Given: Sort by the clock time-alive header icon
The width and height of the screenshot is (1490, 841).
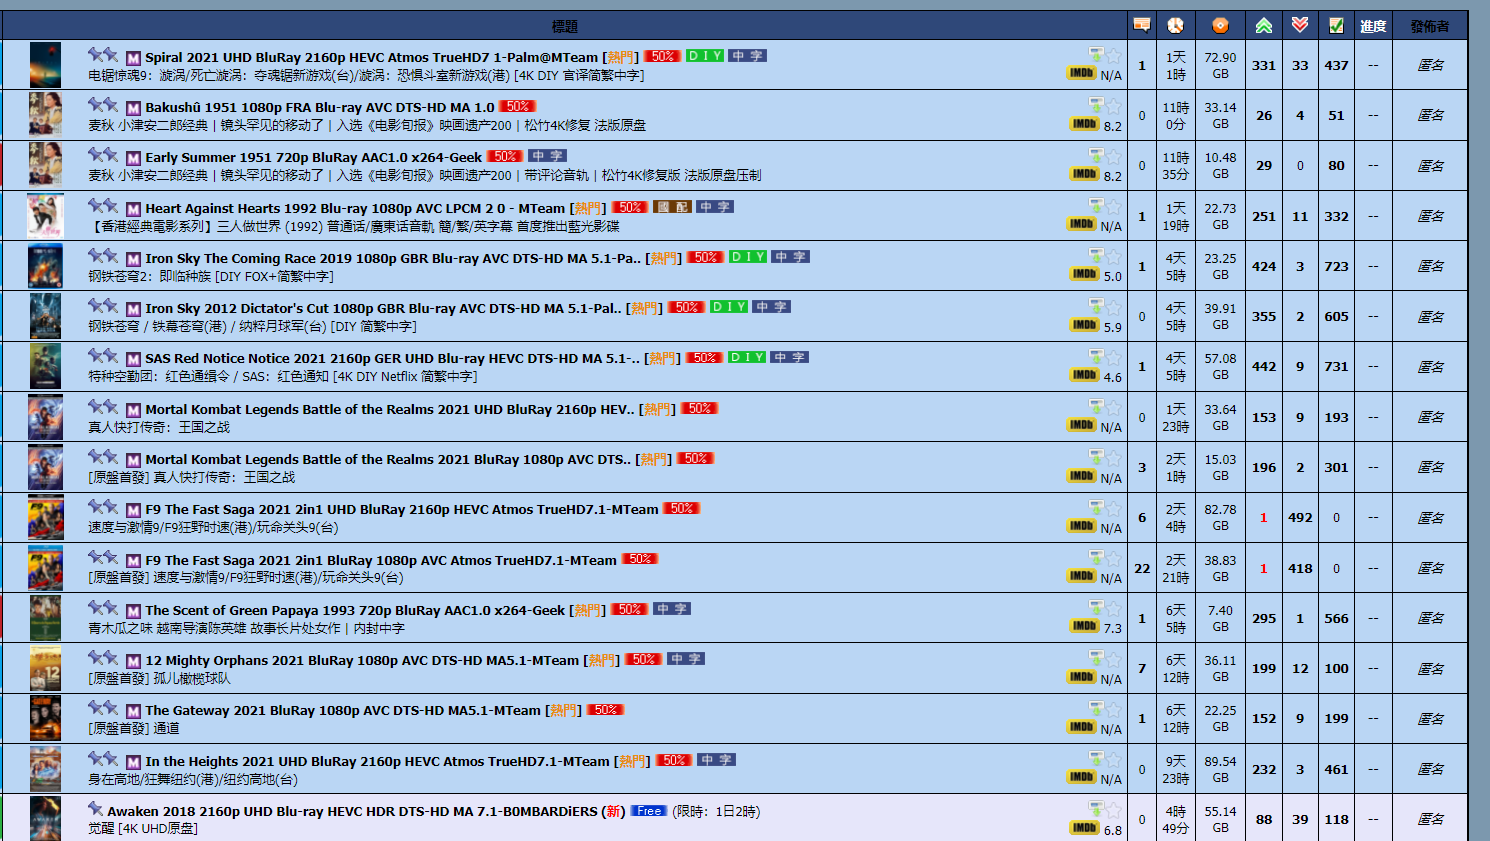Looking at the screenshot, I should coord(1175,25).
